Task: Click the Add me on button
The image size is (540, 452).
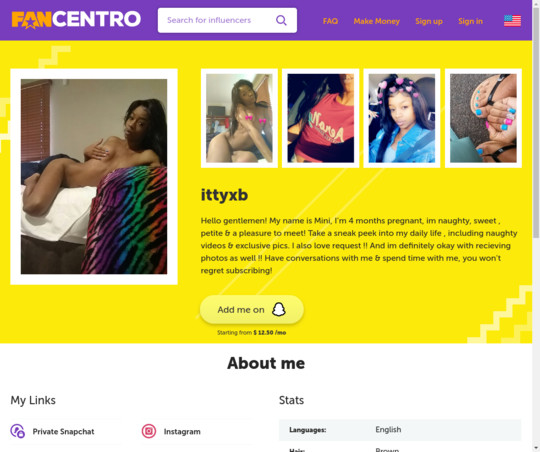Action: tap(252, 309)
